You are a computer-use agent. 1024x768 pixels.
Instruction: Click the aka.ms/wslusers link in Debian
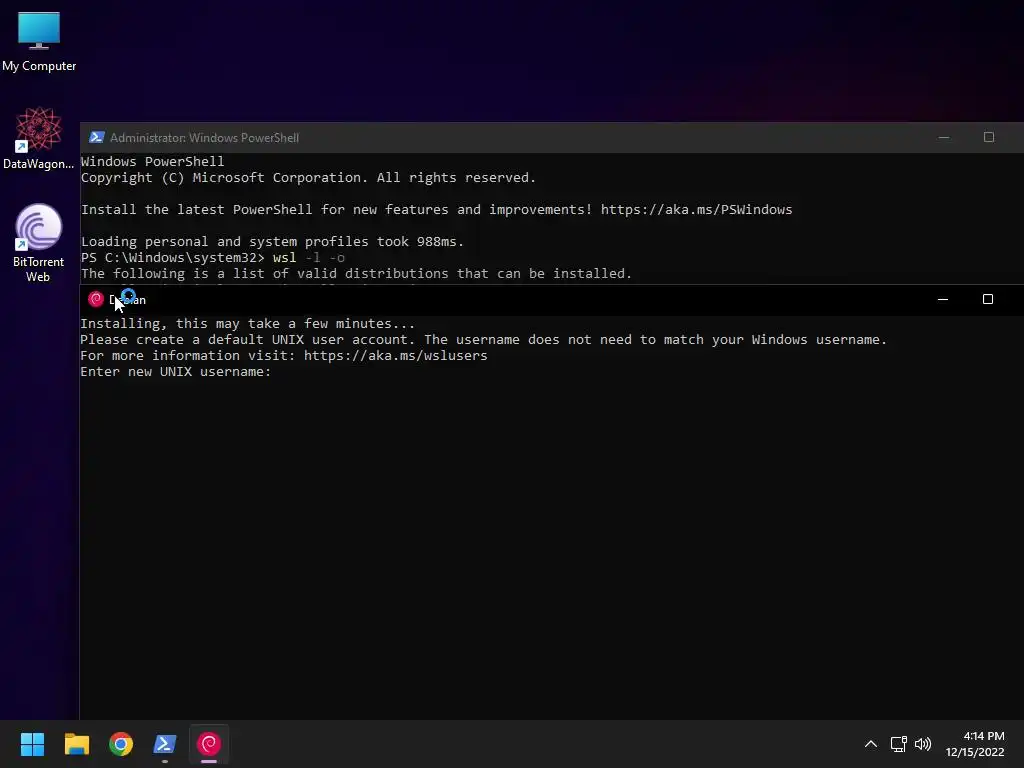tap(395, 356)
